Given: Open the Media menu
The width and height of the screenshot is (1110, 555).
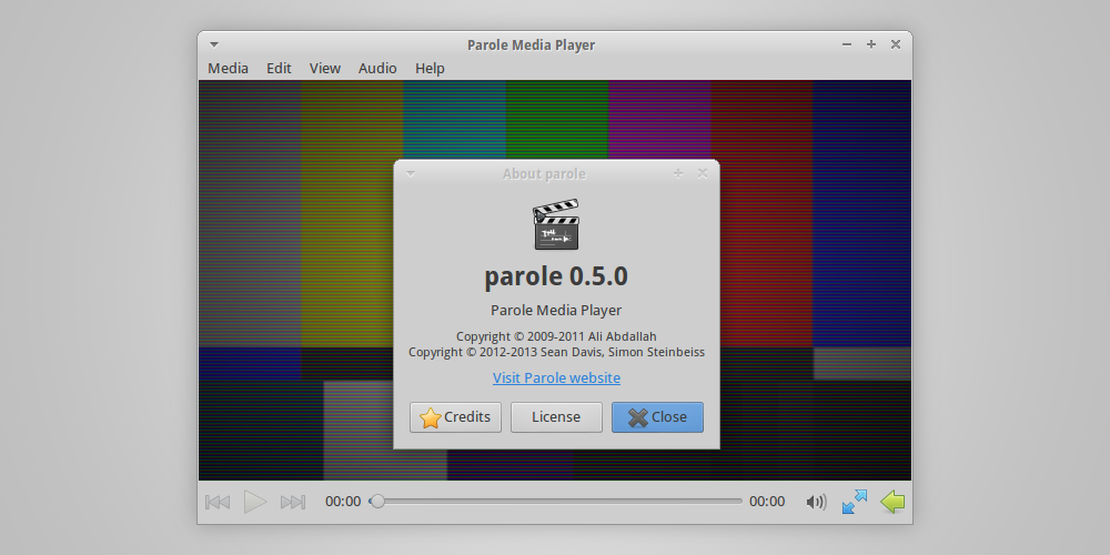Looking at the screenshot, I should tap(228, 68).
